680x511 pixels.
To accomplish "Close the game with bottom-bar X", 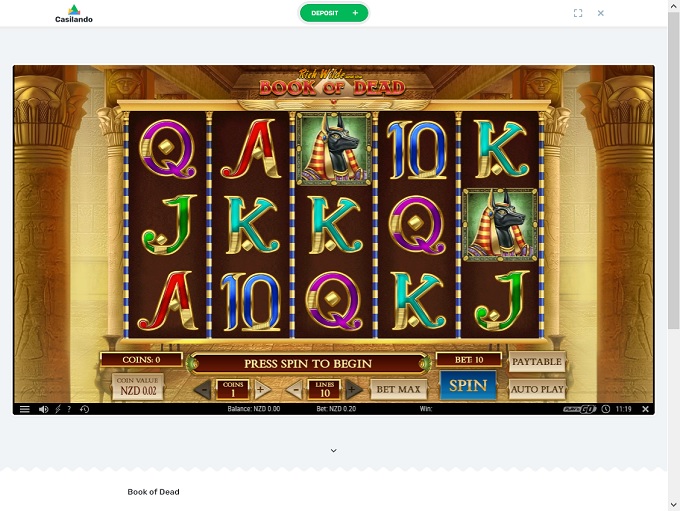I will pos(645,409).
